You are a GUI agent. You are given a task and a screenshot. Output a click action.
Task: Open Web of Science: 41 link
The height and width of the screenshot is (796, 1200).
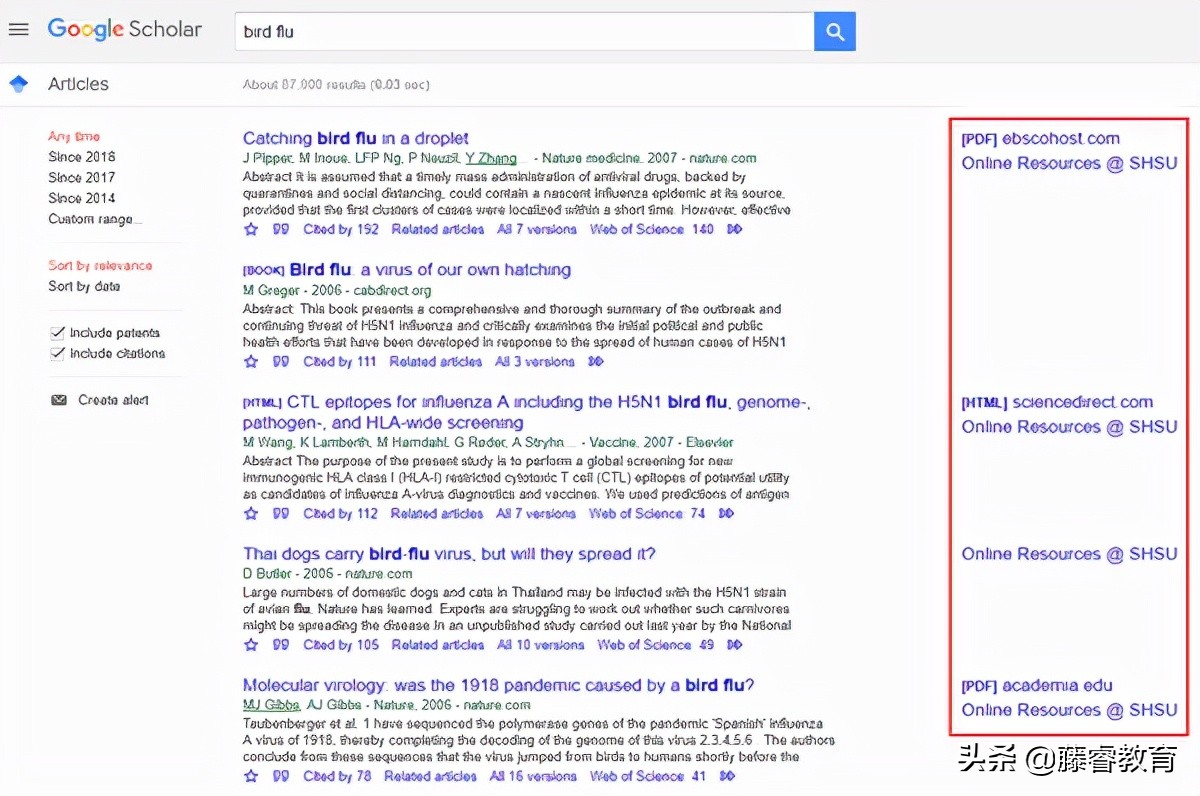648,776
